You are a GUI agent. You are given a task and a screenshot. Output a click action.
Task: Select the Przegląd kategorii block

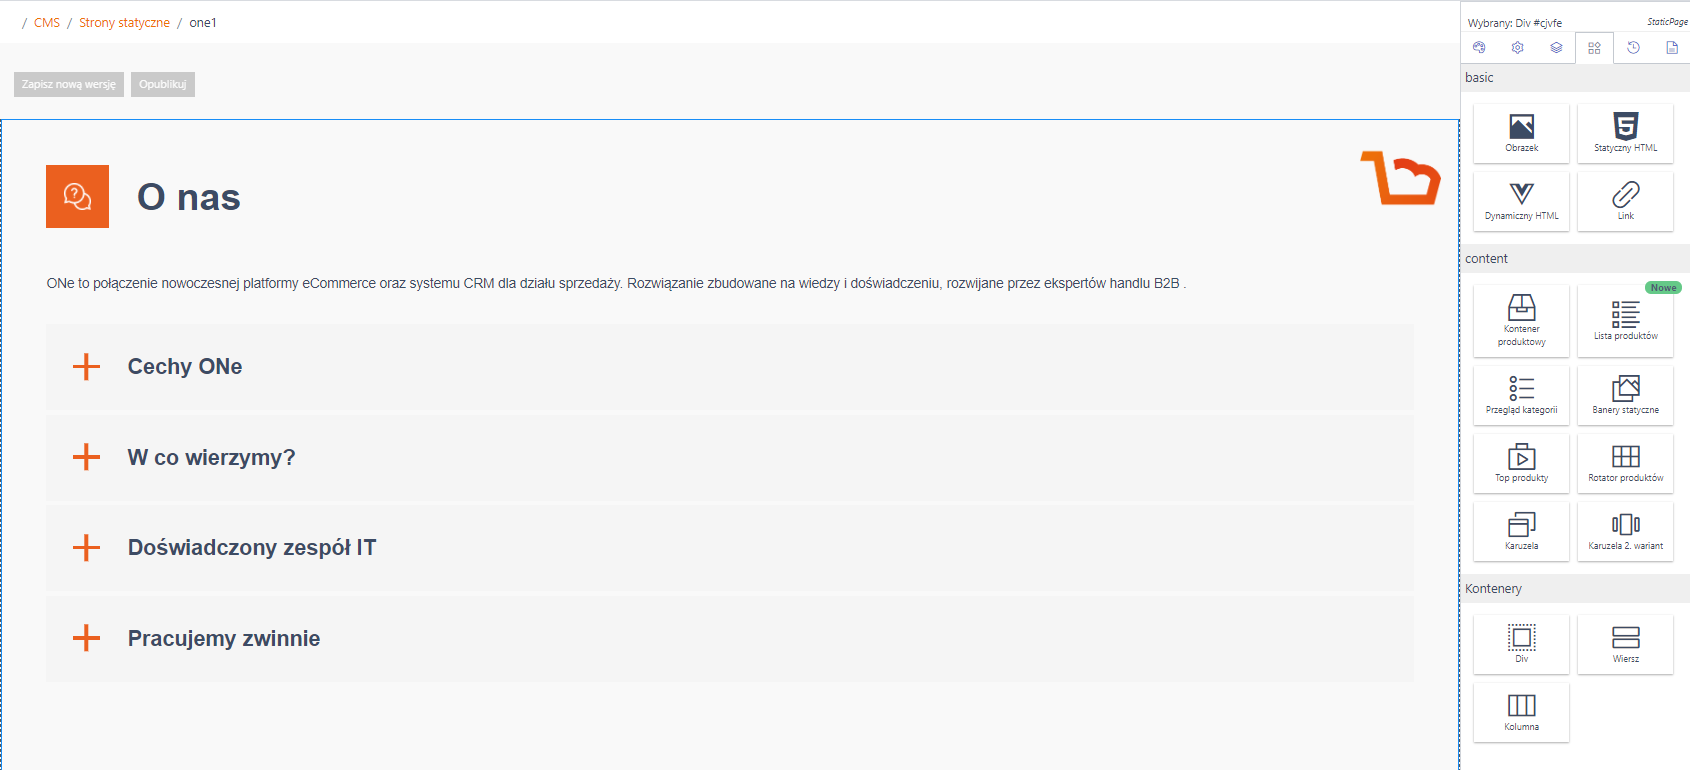[x=1521, y=395]
